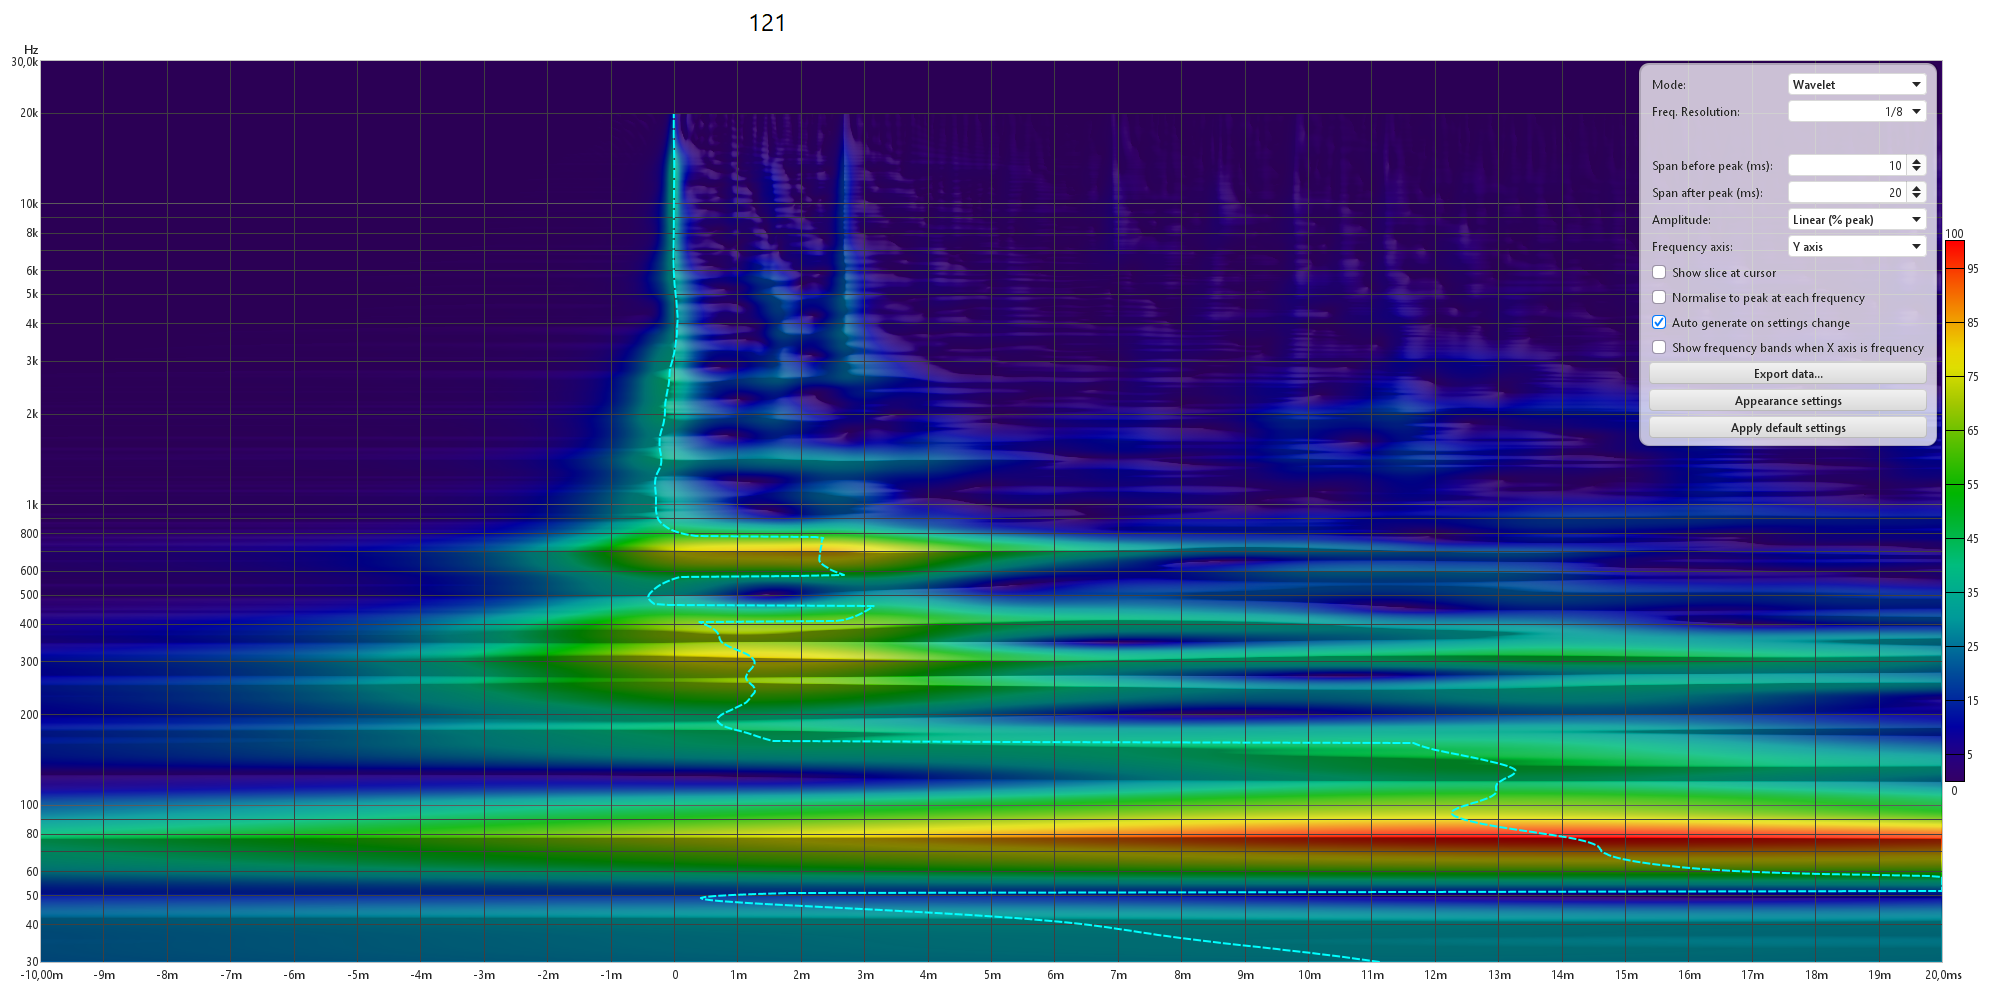This screenshot has height=987, width=2000.
Task: Click the 15m label on time axis
Action: pos(1626,975)
